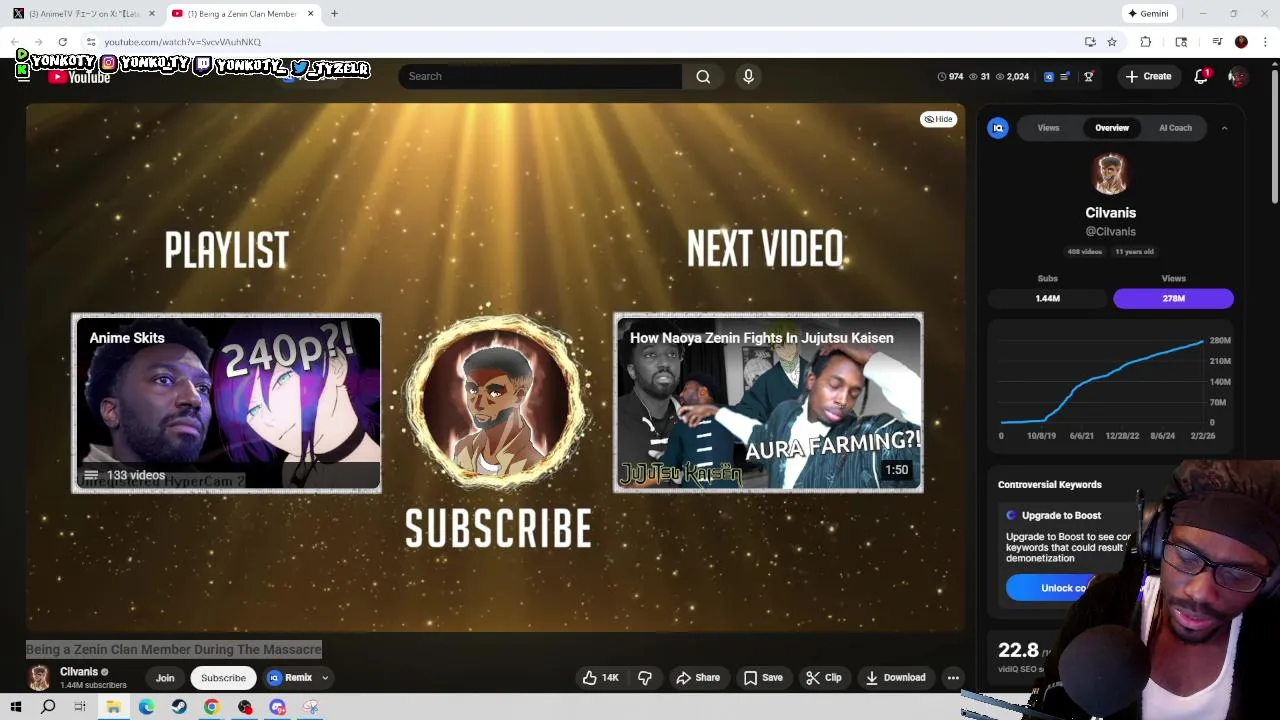The image size is (1280, 720).
Task: Select the Subs stat toggle 1.44M
Action: coord(1048,298)
